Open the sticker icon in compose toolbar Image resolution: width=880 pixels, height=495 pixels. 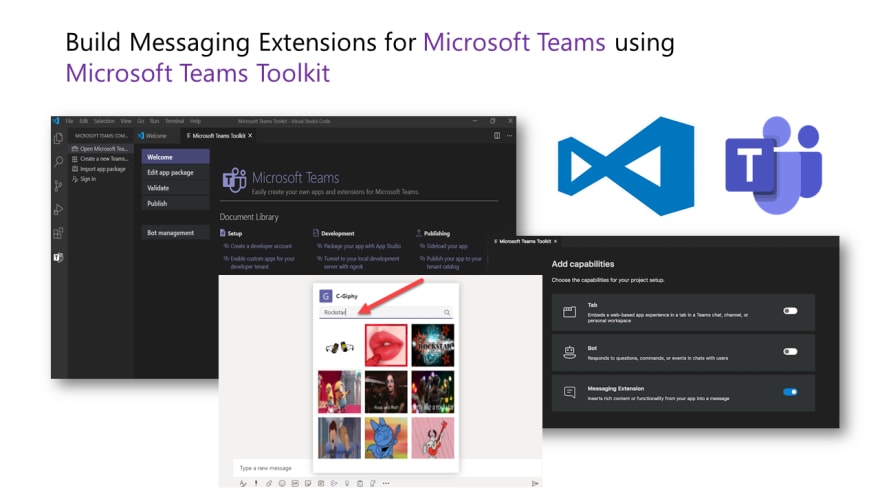(308, 483)
